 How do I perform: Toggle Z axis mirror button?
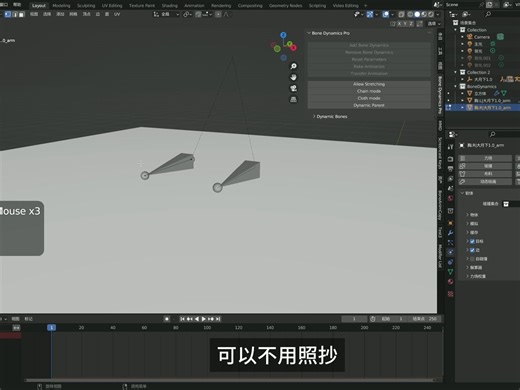click(411, 24)
